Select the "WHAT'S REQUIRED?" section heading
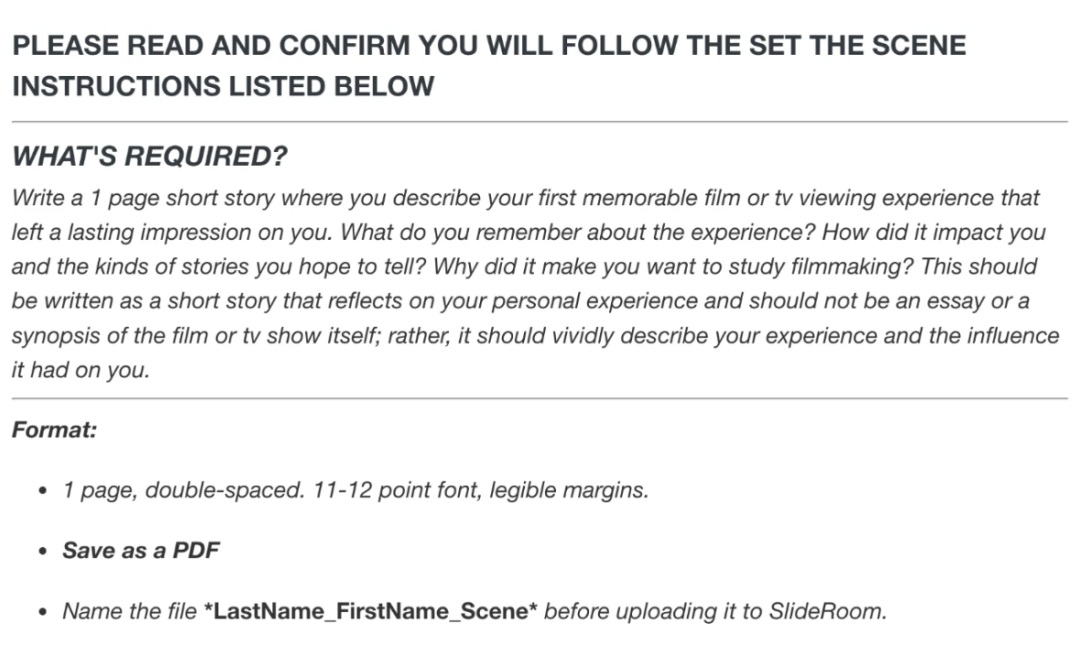This screenshot has height=655, width=1080. [149, 156]
